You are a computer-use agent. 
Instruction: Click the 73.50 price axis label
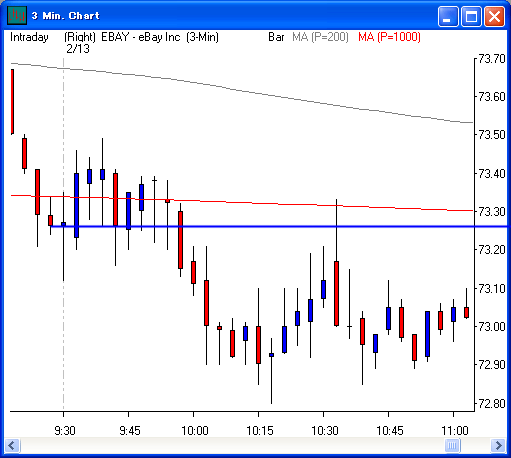pos(492,135)
